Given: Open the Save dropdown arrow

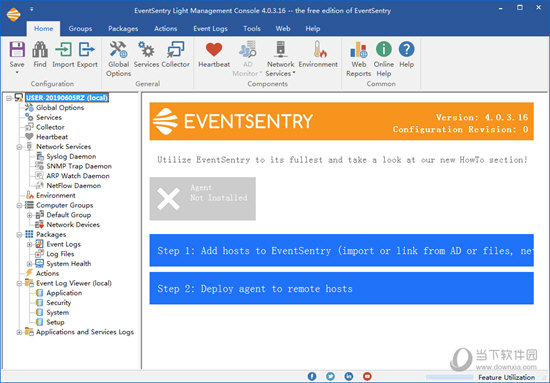Looking at the screenshot, I should click(x=17, y=73).
